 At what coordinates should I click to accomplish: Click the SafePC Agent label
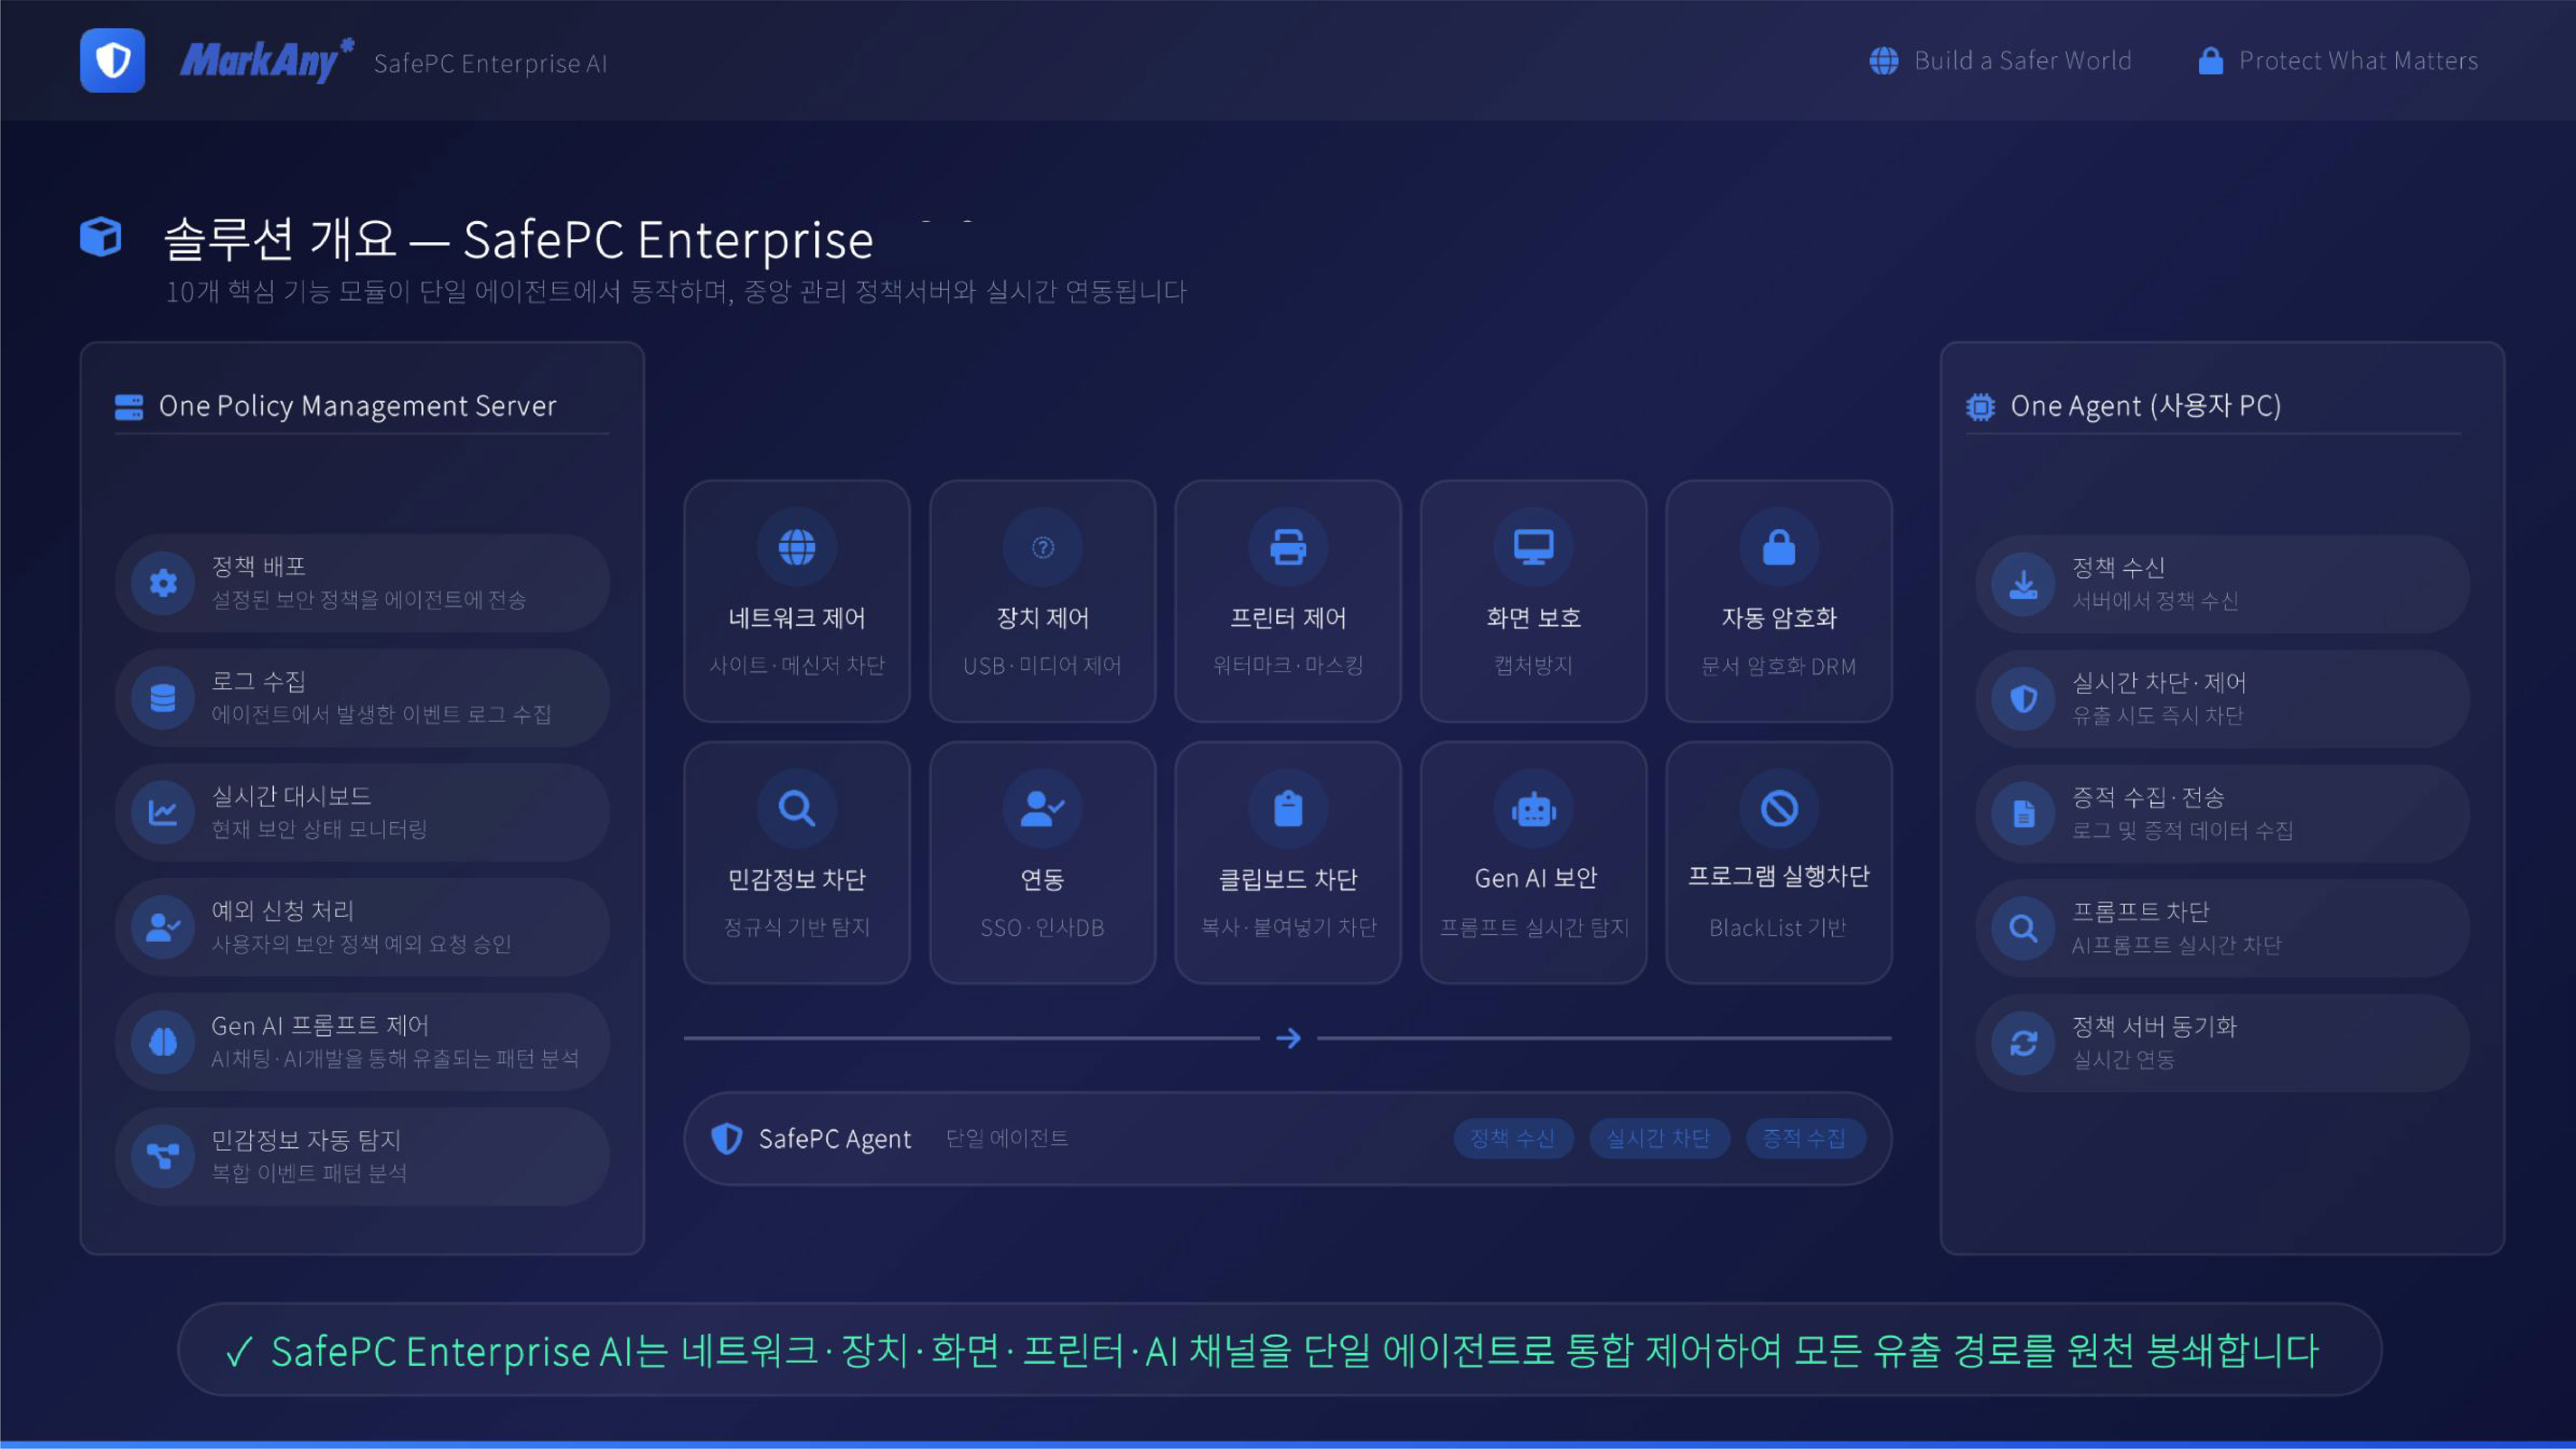click(835, 1139)
